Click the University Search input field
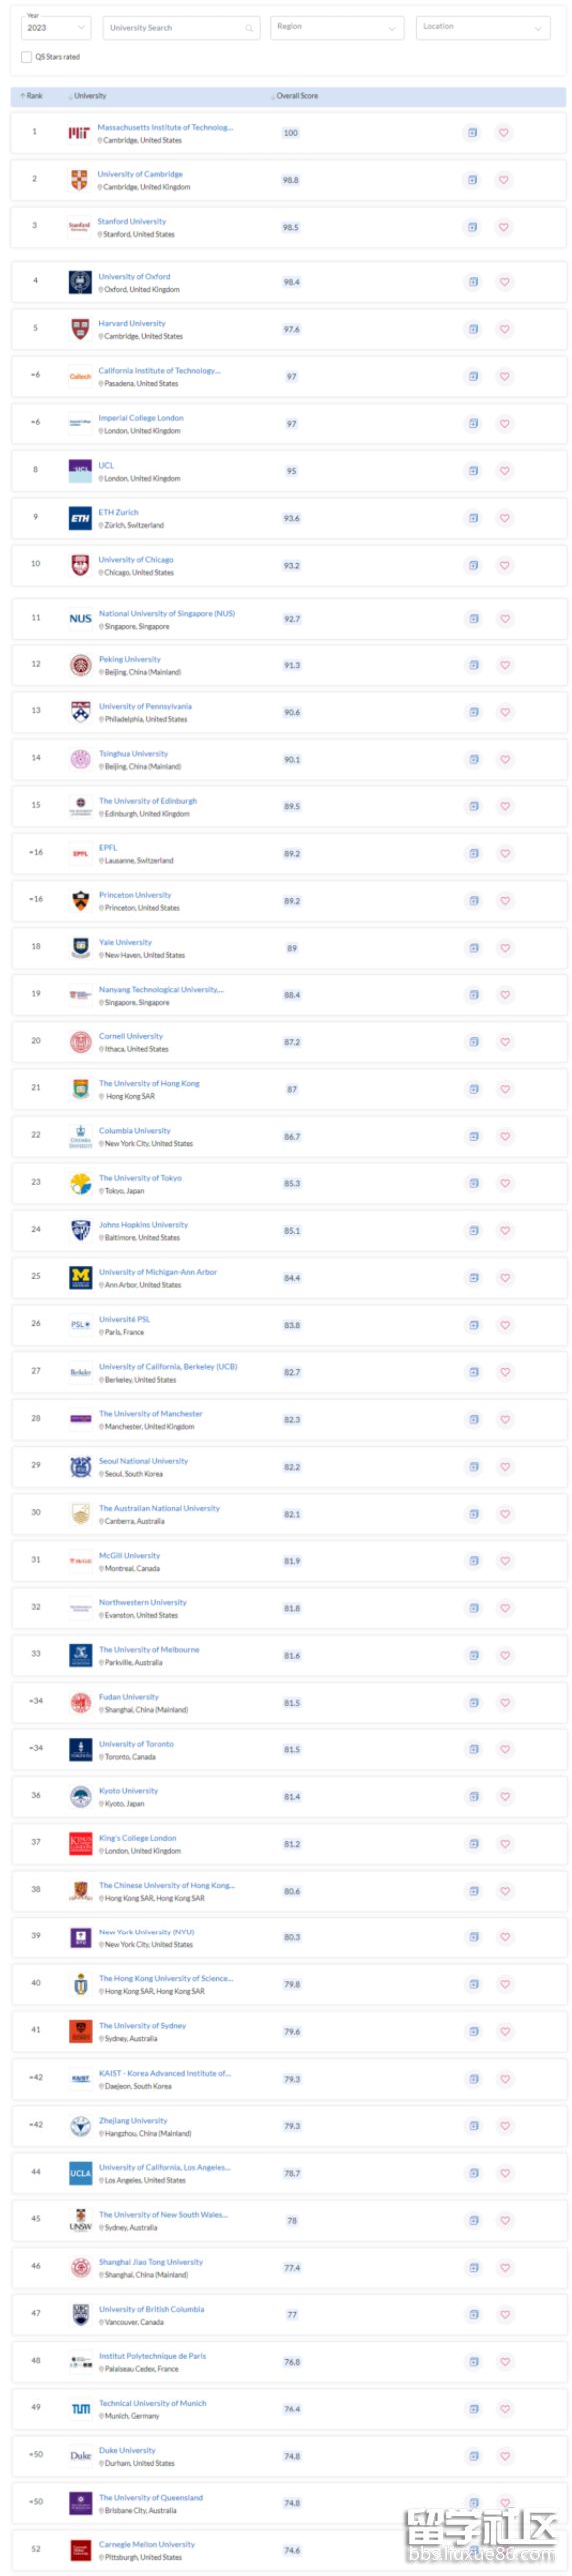This screenshot has width=572, height=2576. 181,28
